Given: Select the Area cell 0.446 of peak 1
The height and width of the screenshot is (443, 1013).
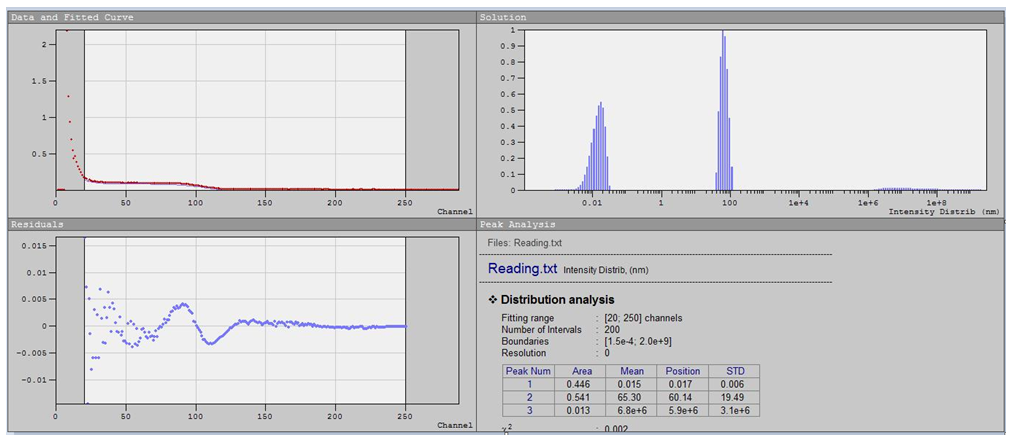Looking at the screenshot, I should 580,384.
